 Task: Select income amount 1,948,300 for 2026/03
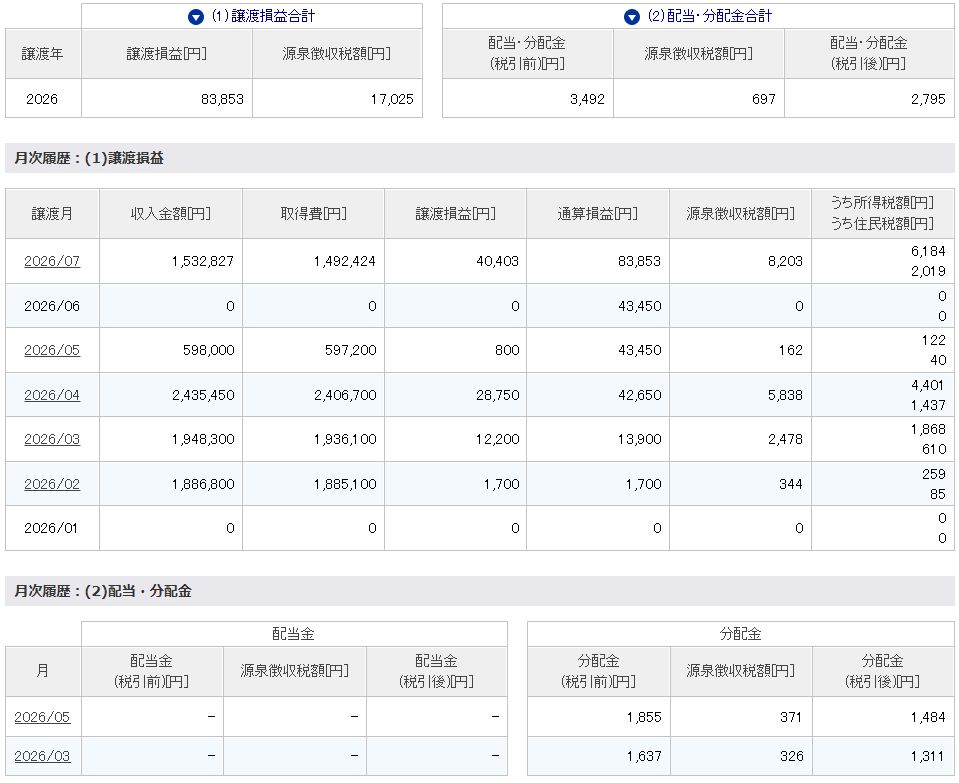pos(202,439)
